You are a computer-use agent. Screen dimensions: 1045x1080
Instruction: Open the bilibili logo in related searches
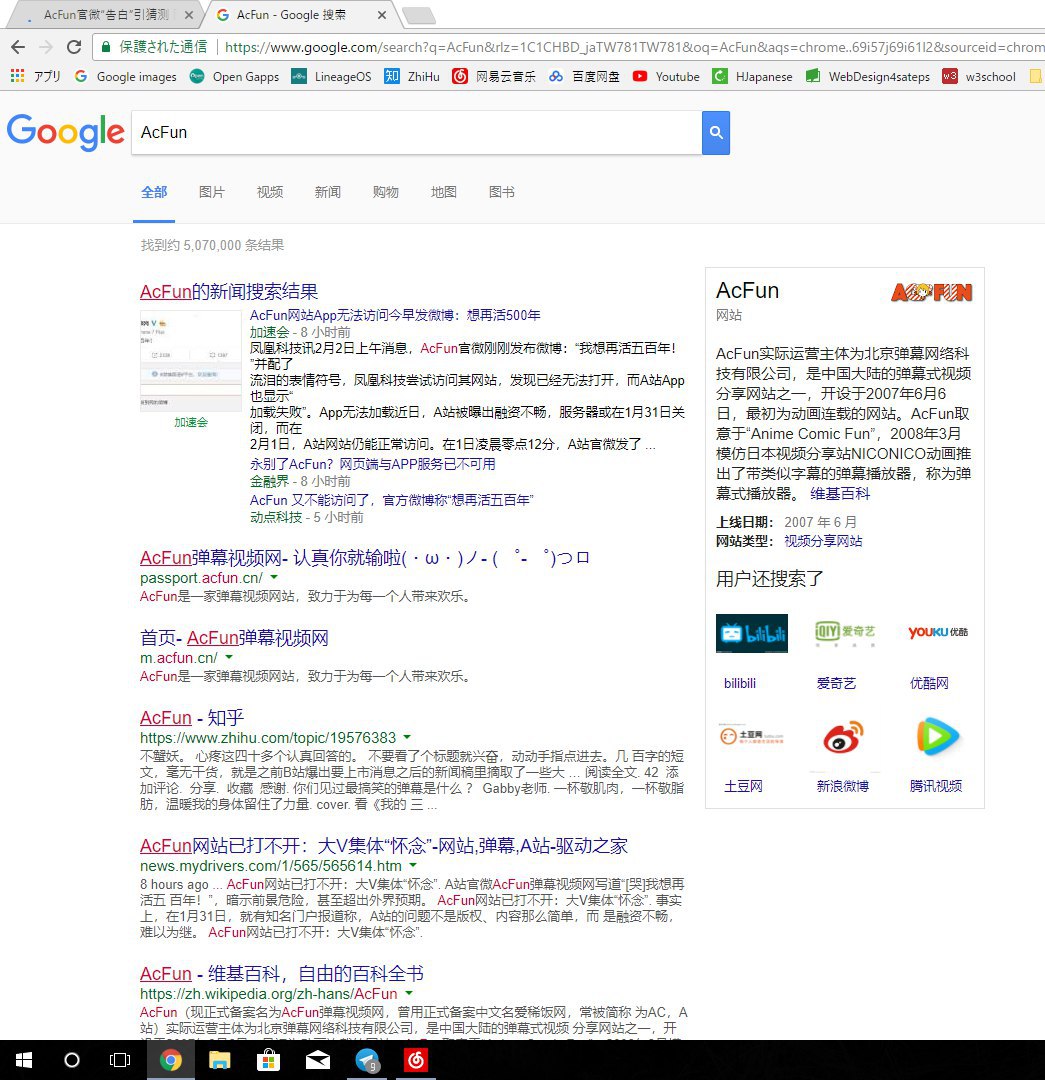(x=752, y=633)
